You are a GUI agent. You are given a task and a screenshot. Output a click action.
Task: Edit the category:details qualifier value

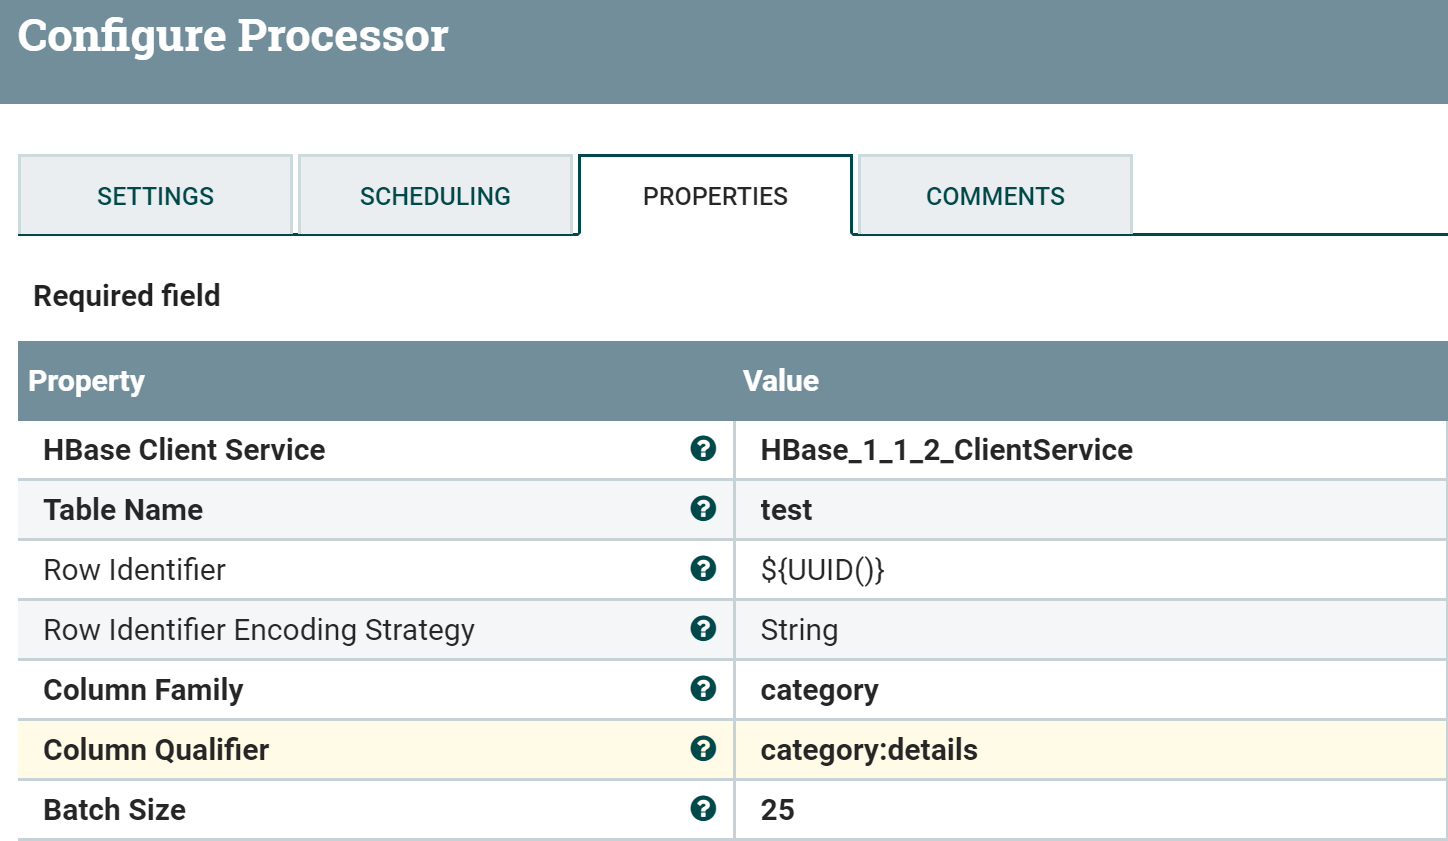(869, 750)
